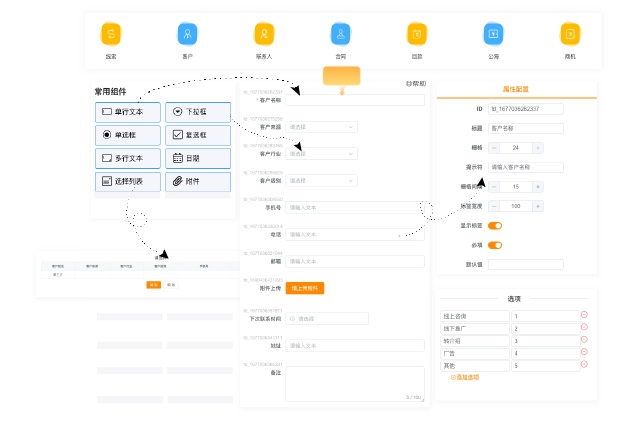
Task: Select the 日期 date component
Action: click(x=197, y=158)
